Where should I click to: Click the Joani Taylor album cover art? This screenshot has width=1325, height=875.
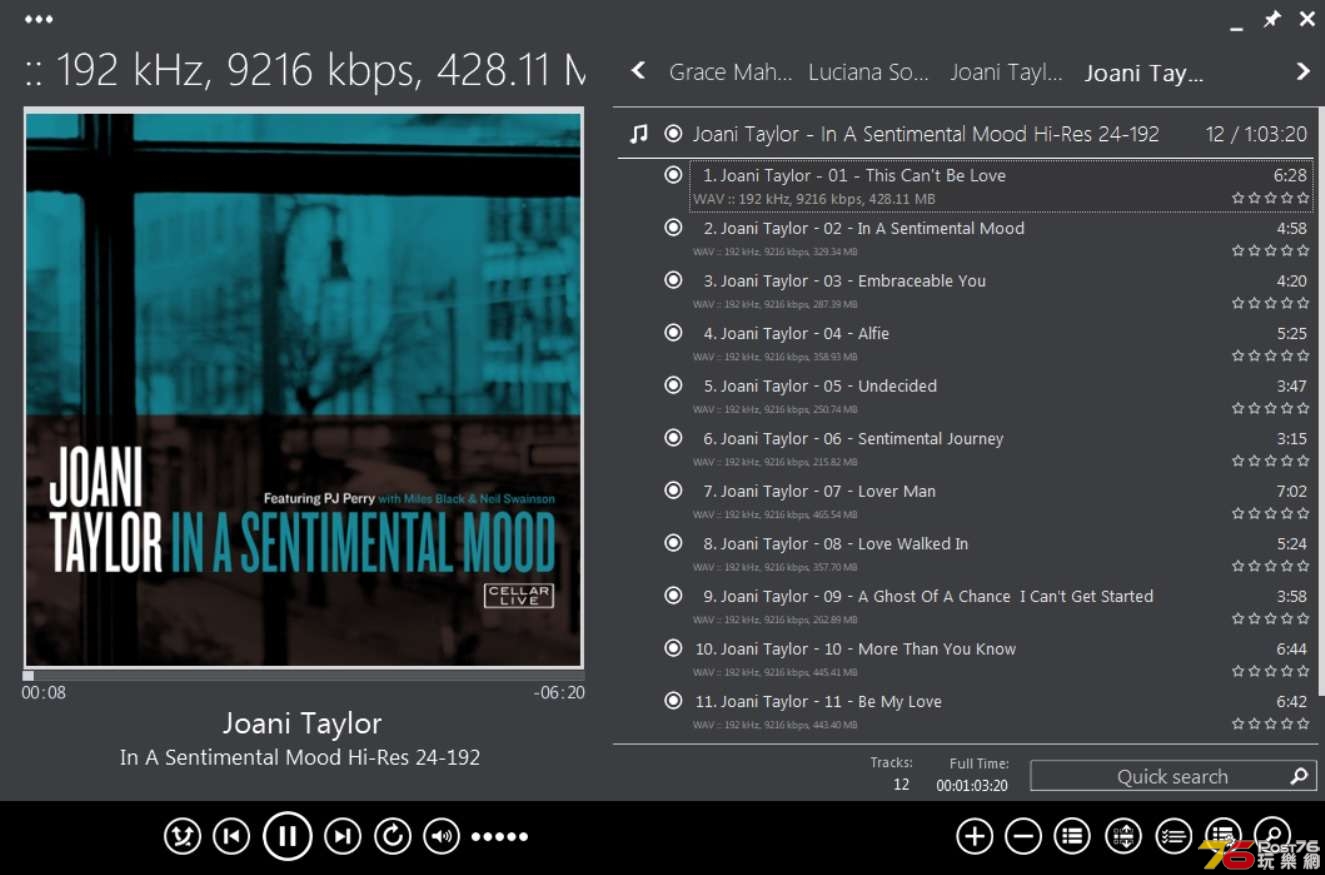[303, 388]
